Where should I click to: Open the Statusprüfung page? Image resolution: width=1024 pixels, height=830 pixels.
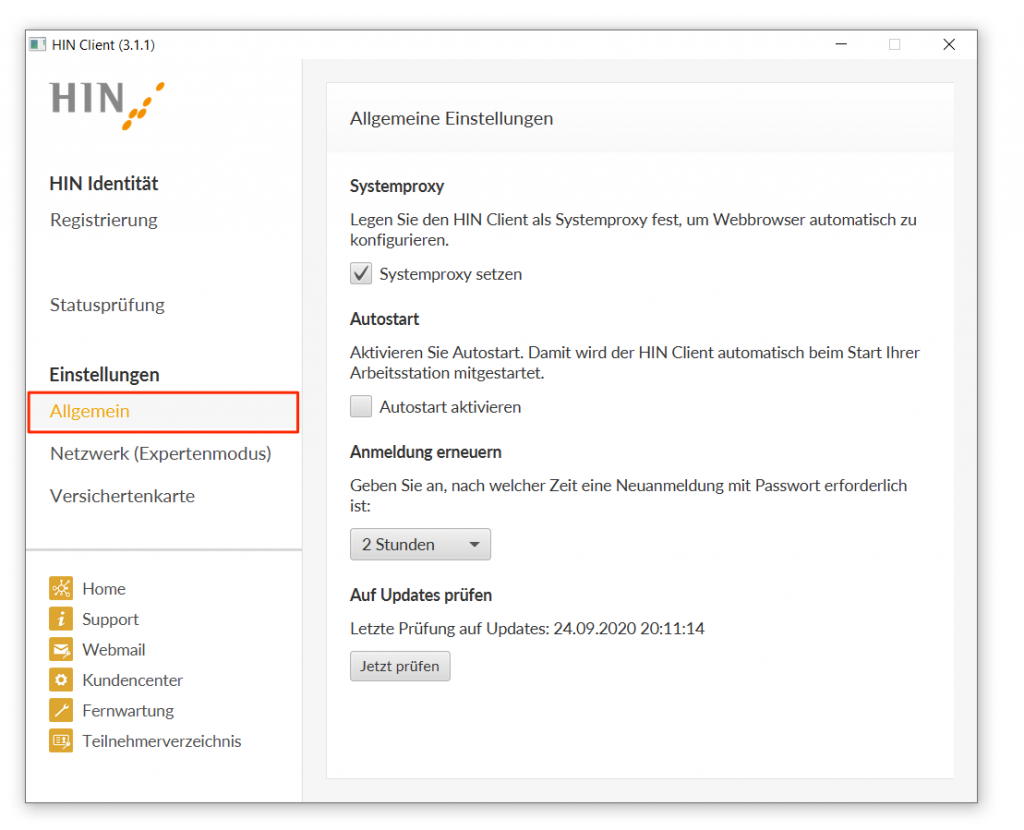pyautogui.click(x=108, y=305)
